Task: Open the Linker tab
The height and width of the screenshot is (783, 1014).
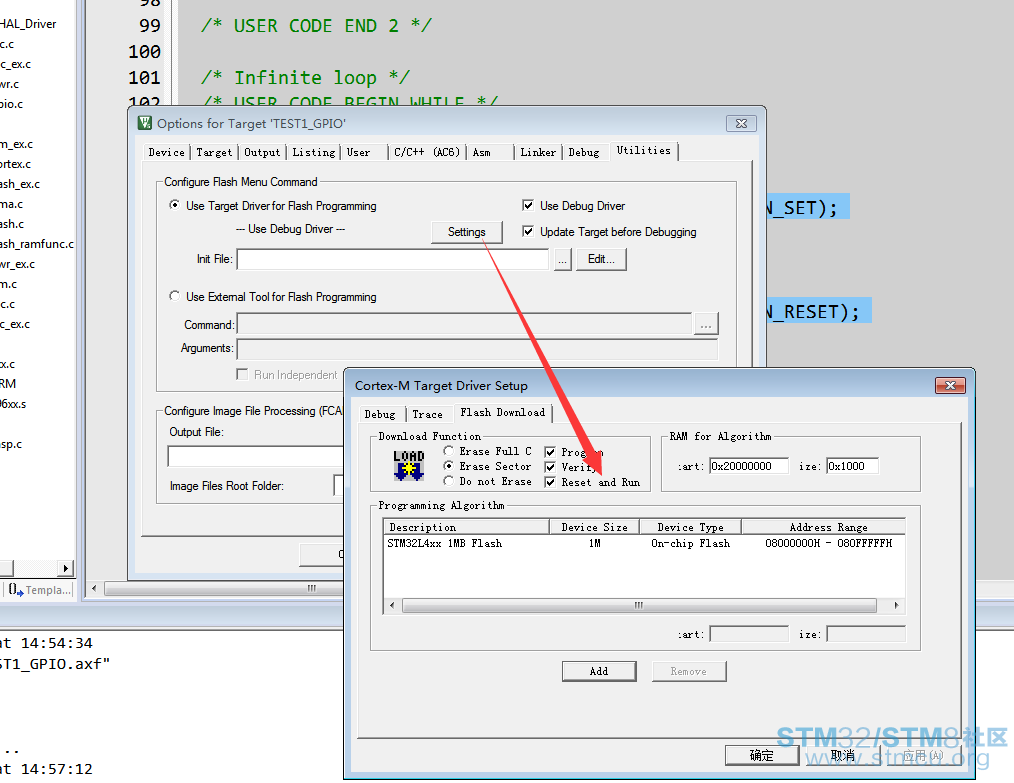Action: (x=538, y=153)
